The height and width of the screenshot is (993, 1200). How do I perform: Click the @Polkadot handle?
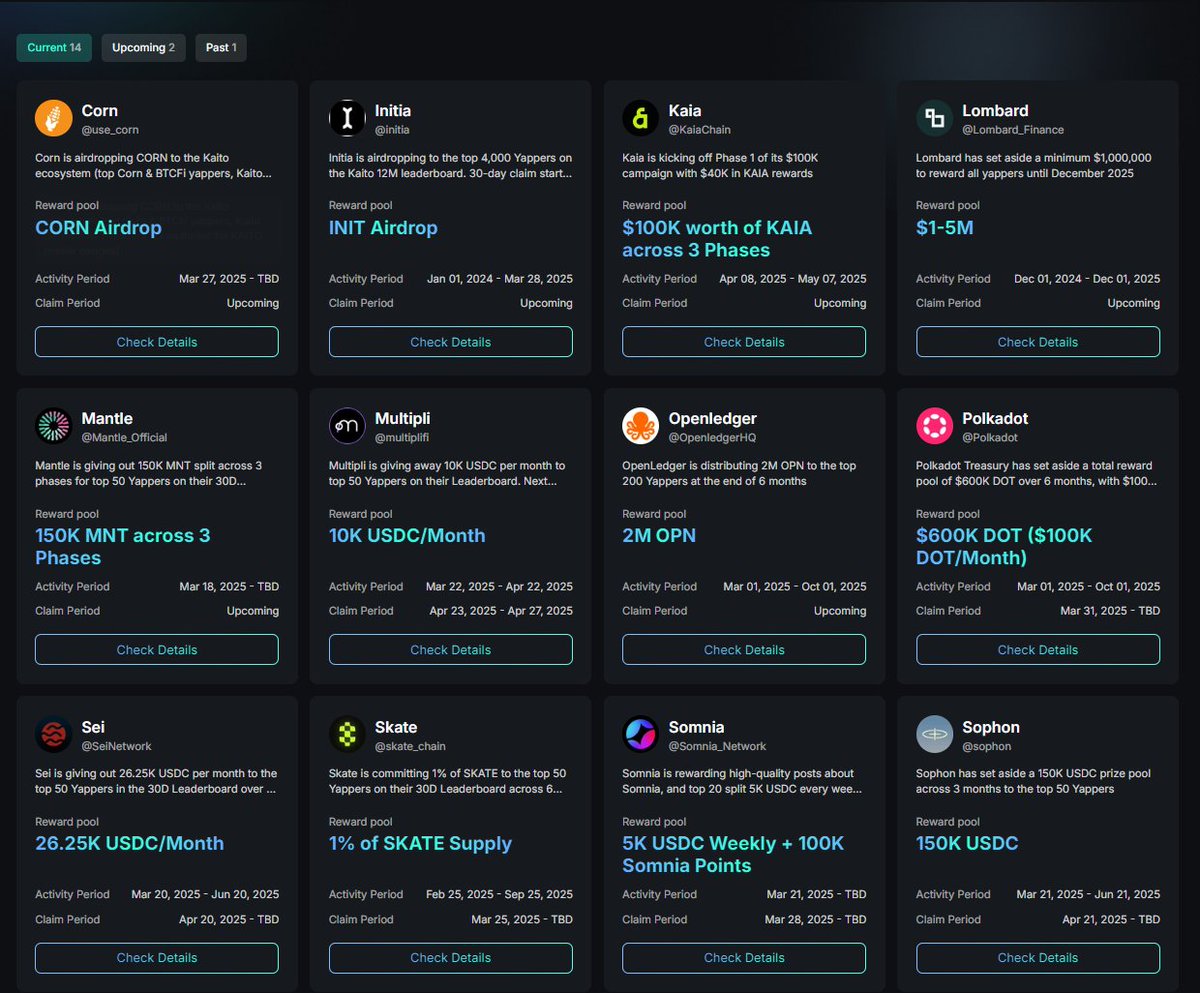tap(990, 438)
